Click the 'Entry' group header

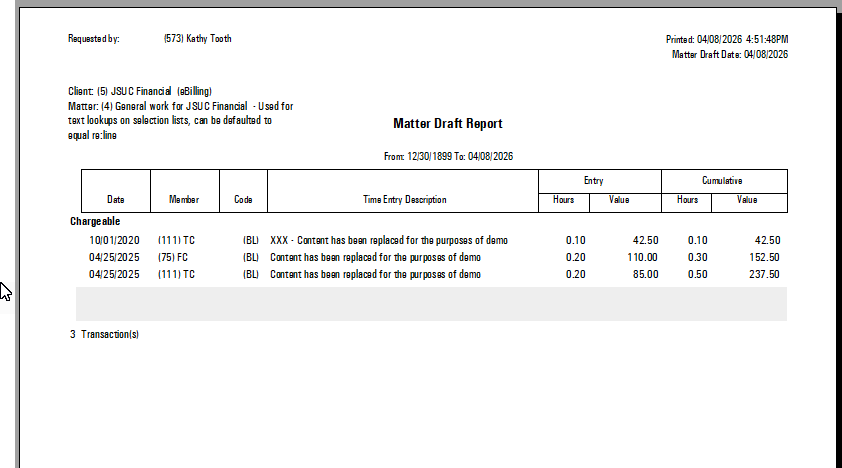pos(593,181)
